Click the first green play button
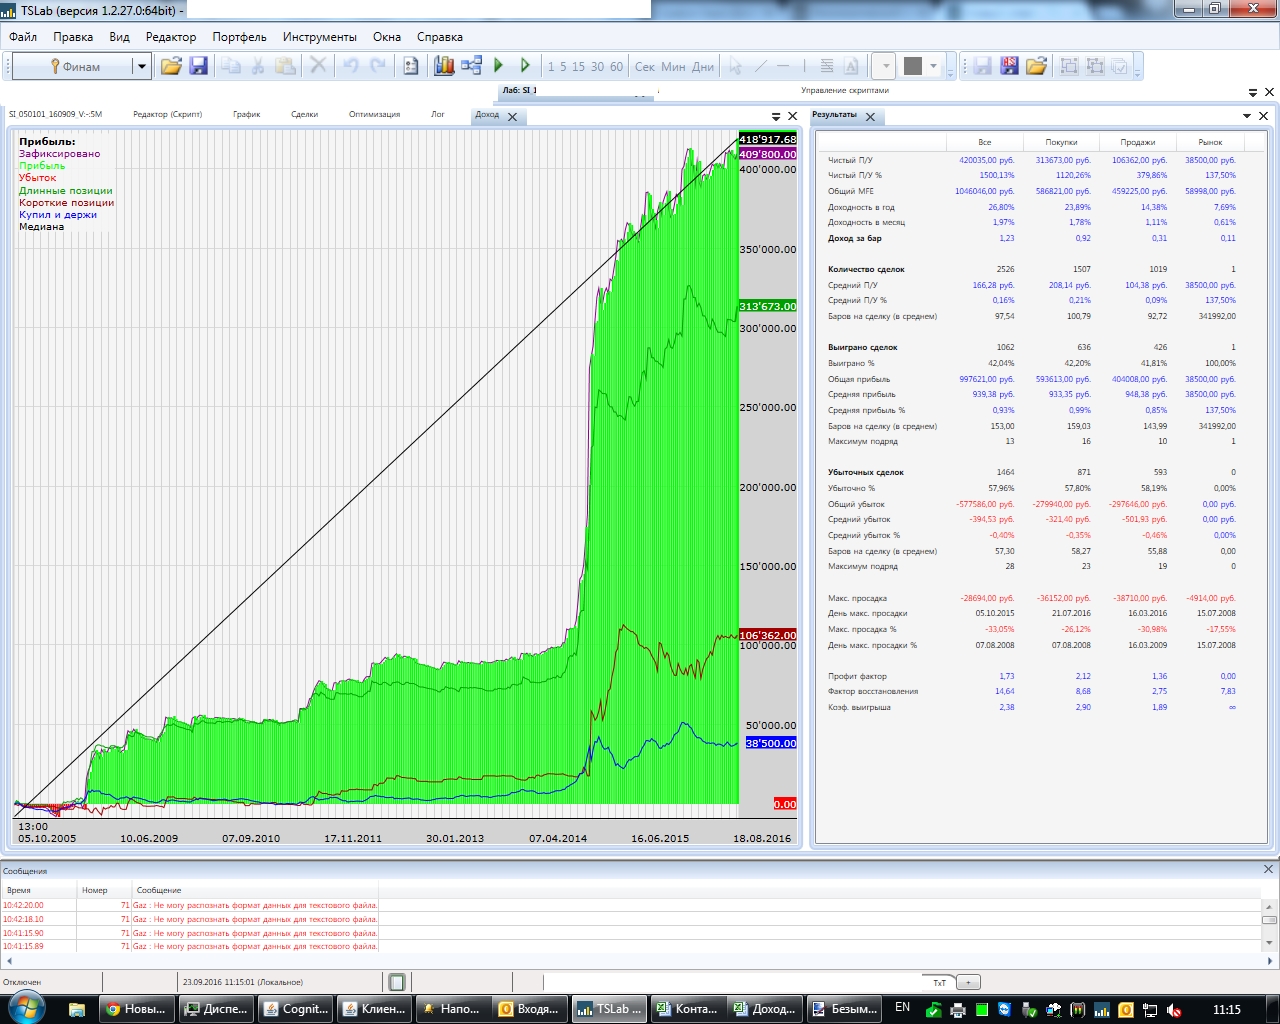This screenshot has height=1024, width=1280. (x=499, y=66)
